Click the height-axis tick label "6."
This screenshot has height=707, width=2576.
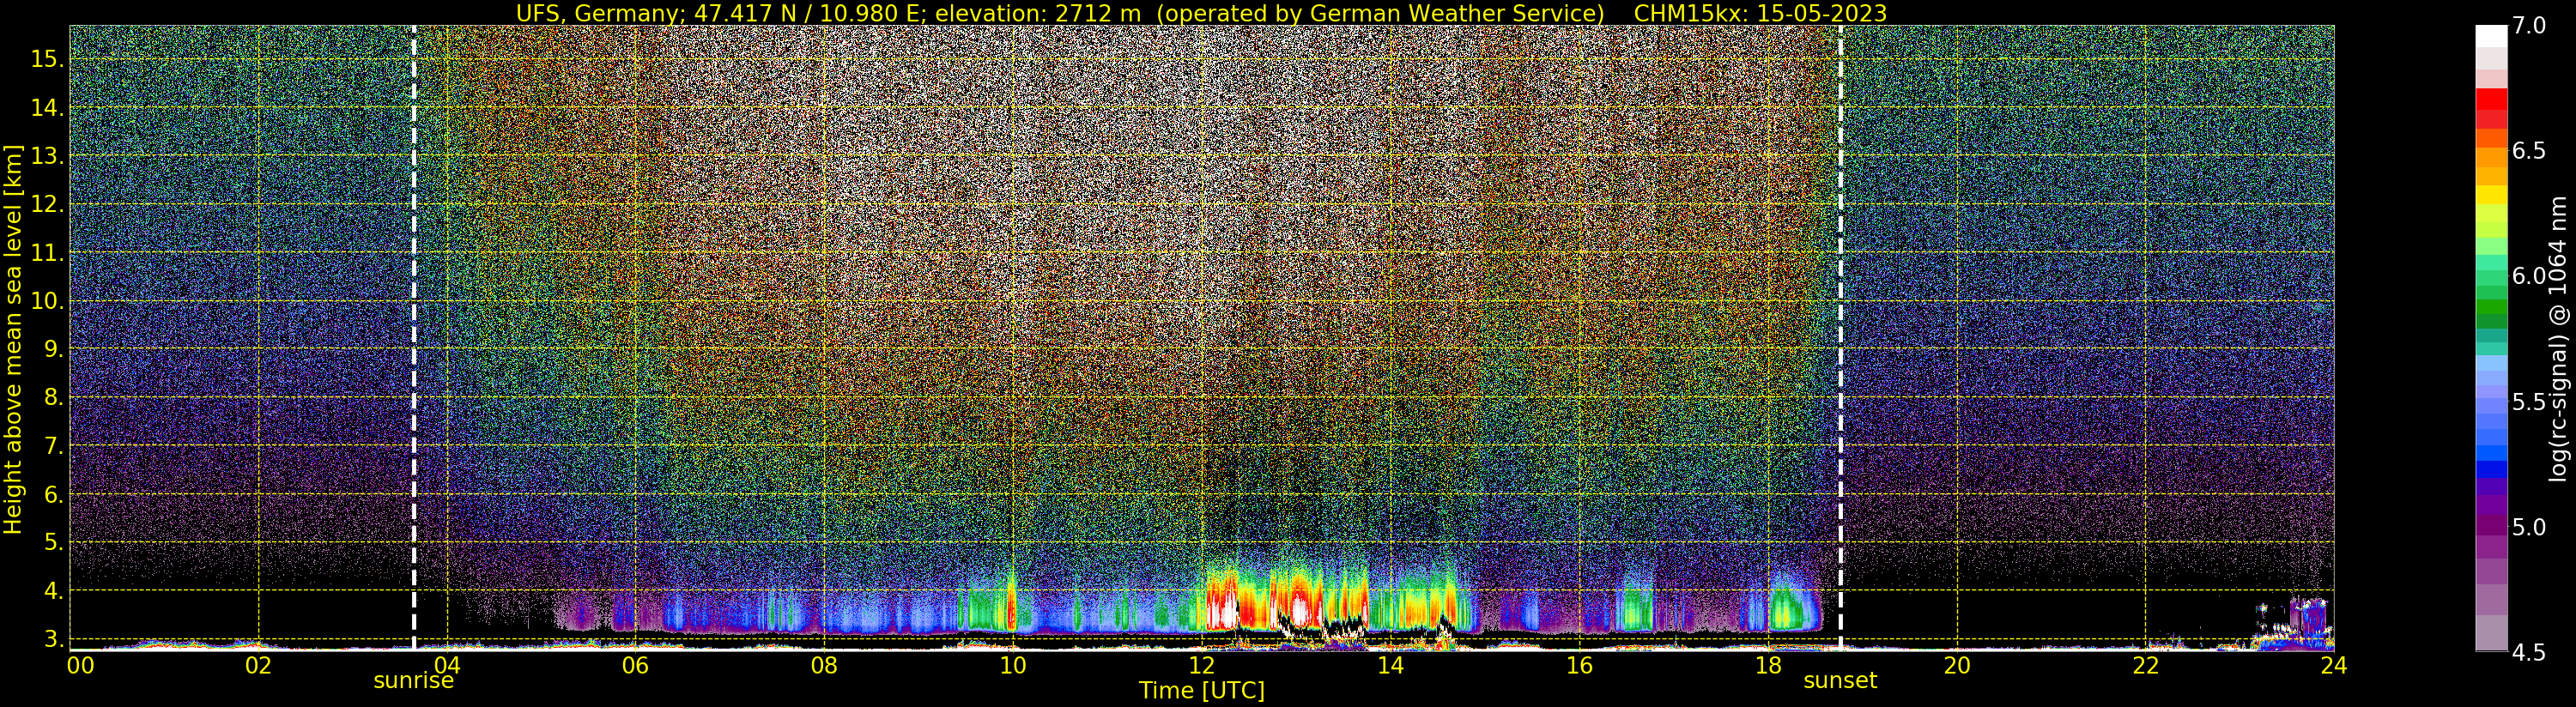click(53, 494)
